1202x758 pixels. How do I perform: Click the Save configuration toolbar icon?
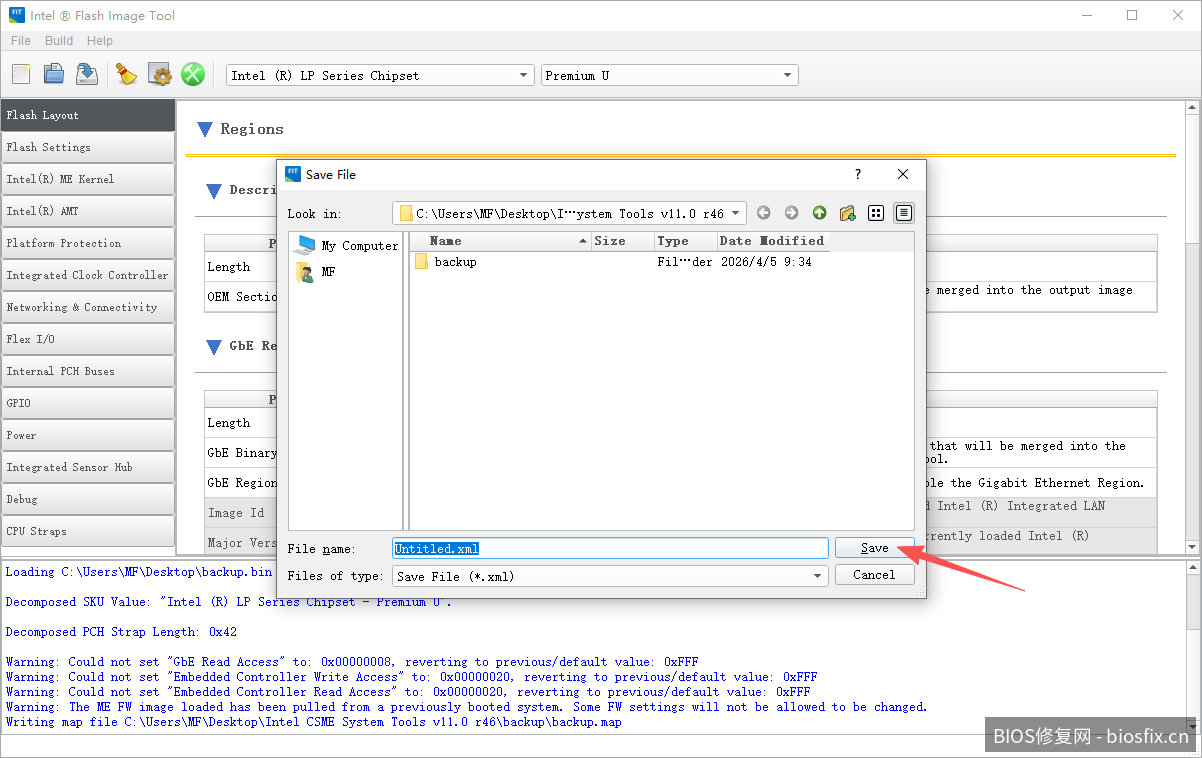click(x=87, y=74)
